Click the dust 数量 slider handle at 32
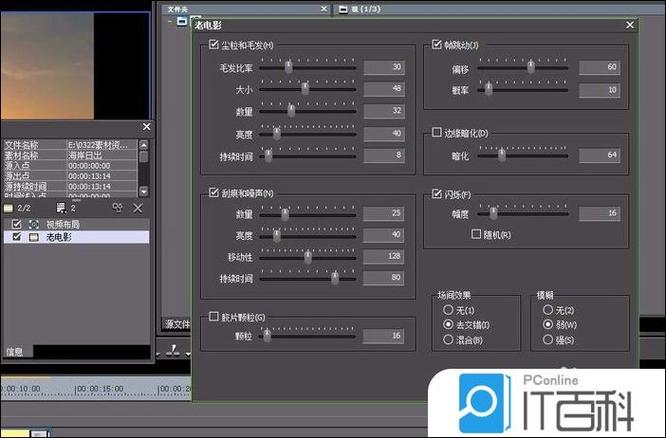Image resolution: width=666 pixels, height=438 pixels. (291, 110)
